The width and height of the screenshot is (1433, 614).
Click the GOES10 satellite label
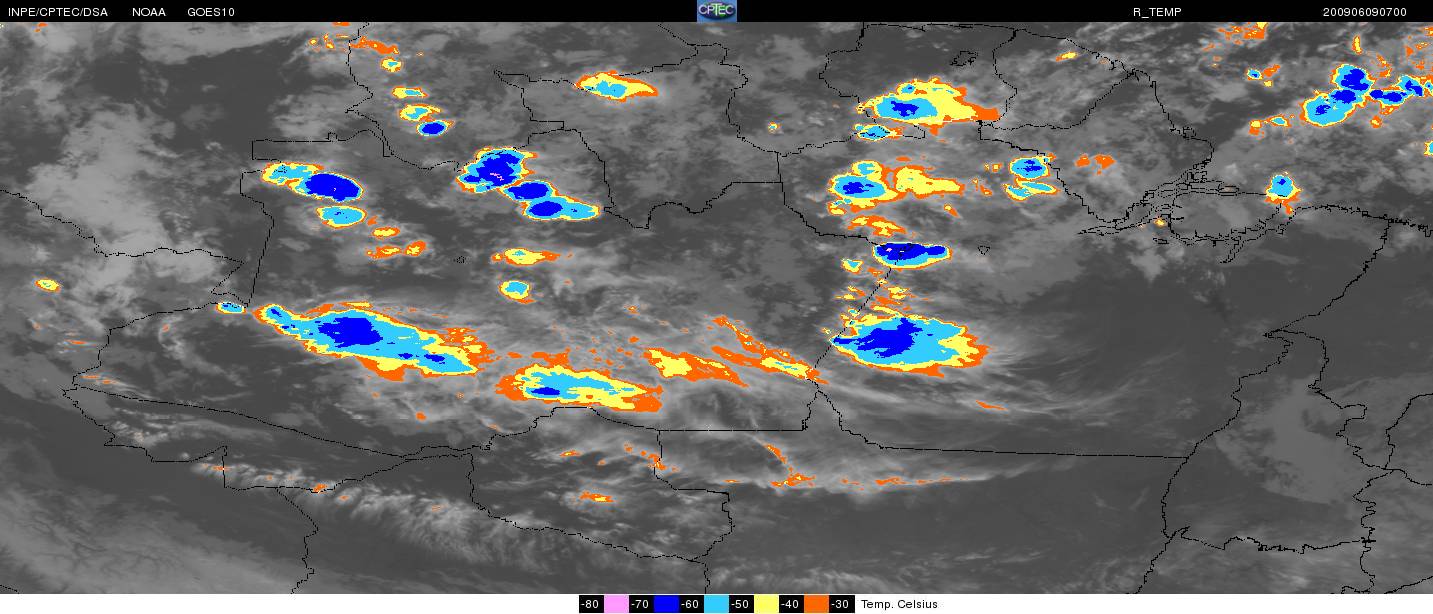click(211, 12)
